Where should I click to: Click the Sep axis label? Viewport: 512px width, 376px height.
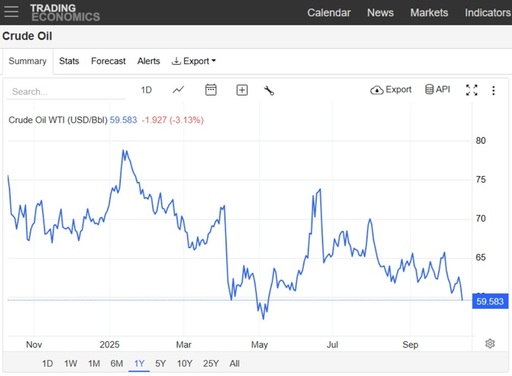click(410, 345)
